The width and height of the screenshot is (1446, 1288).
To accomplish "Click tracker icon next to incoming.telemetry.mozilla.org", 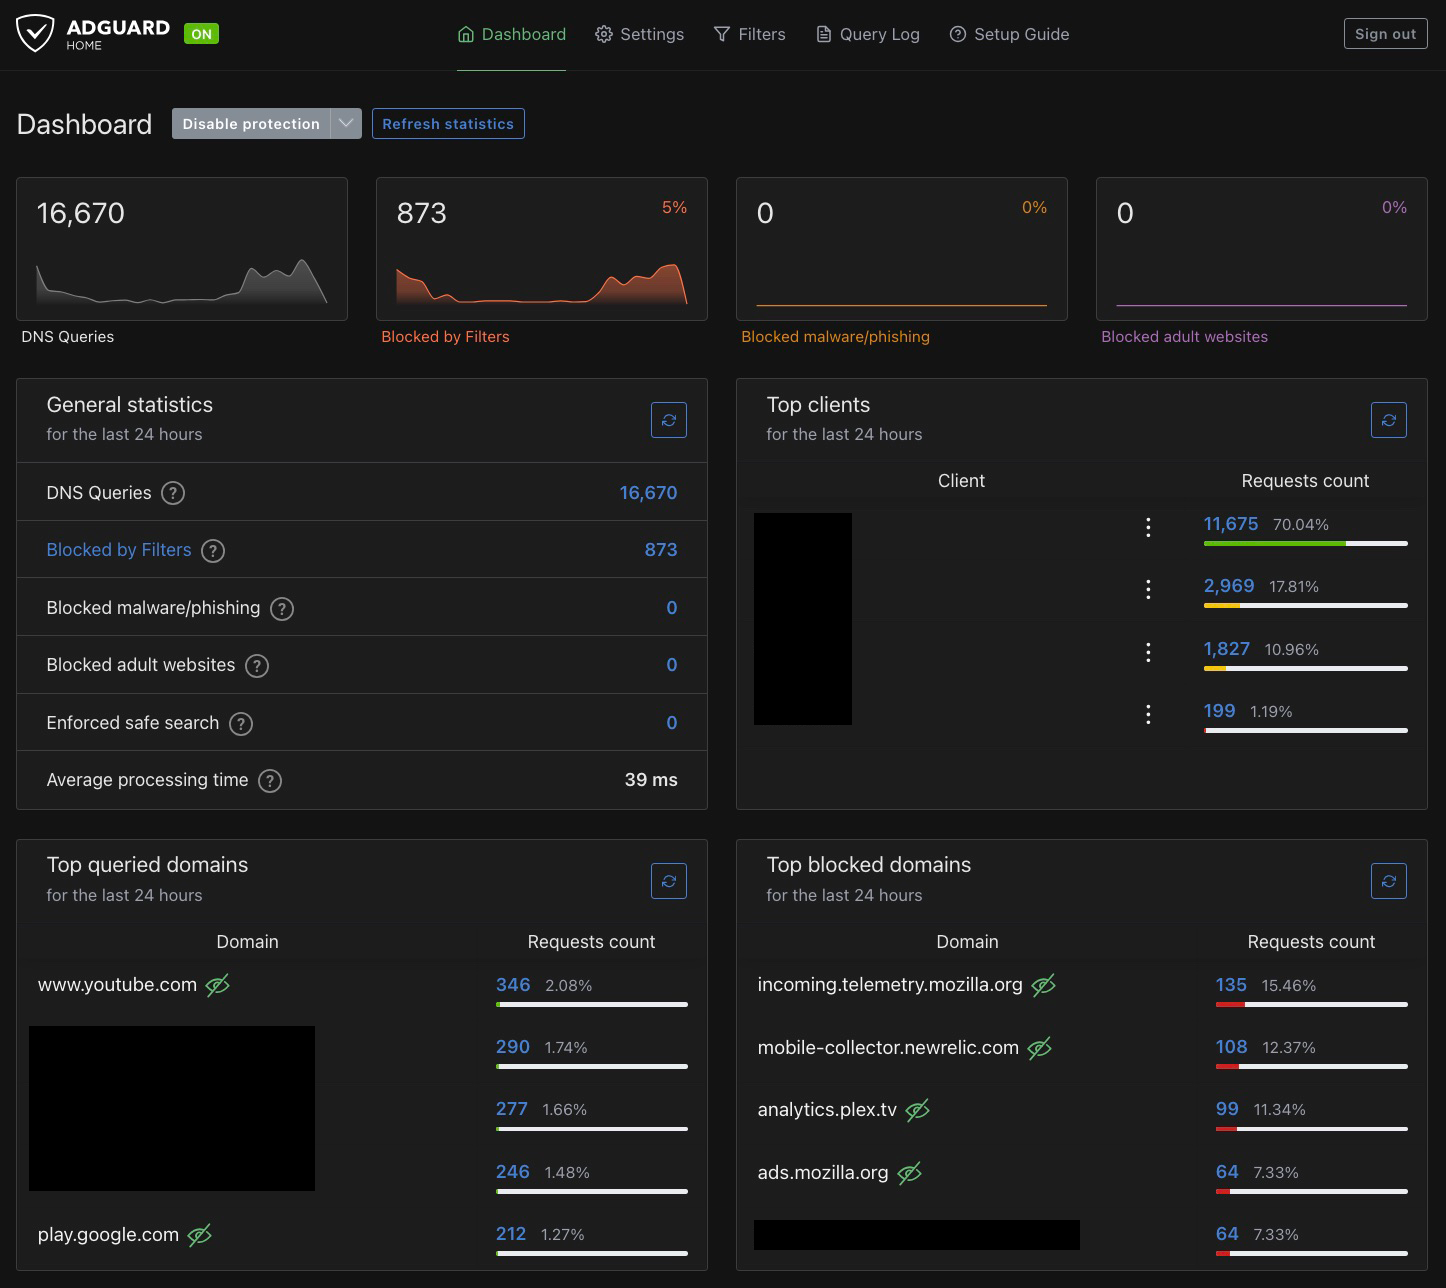I will coord(1044,985).
